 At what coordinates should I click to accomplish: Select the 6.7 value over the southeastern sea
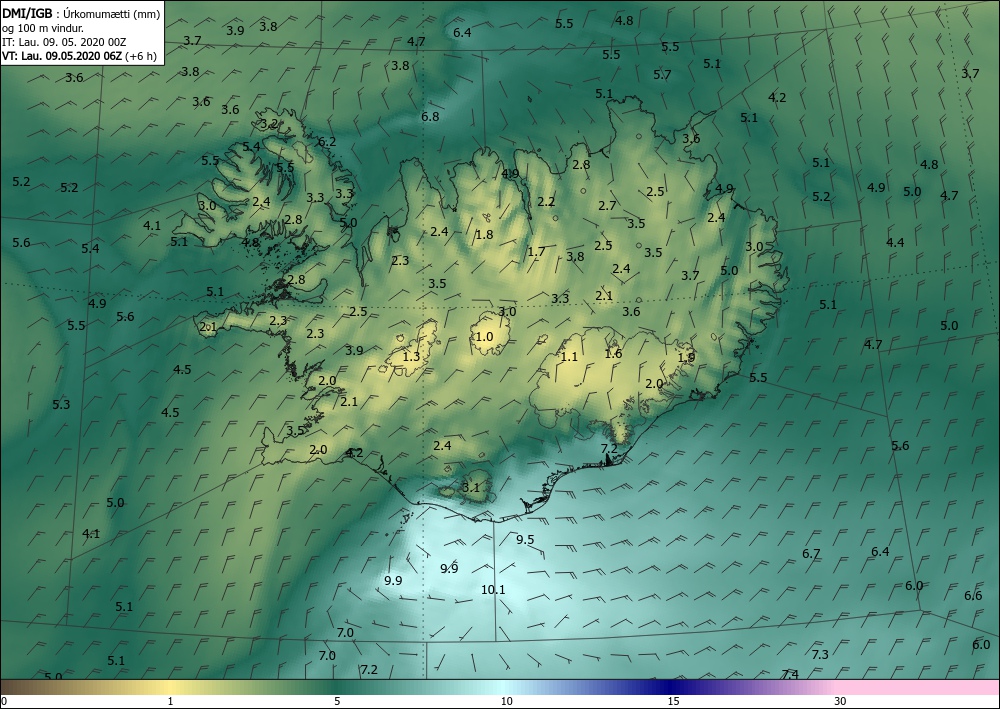811,553
